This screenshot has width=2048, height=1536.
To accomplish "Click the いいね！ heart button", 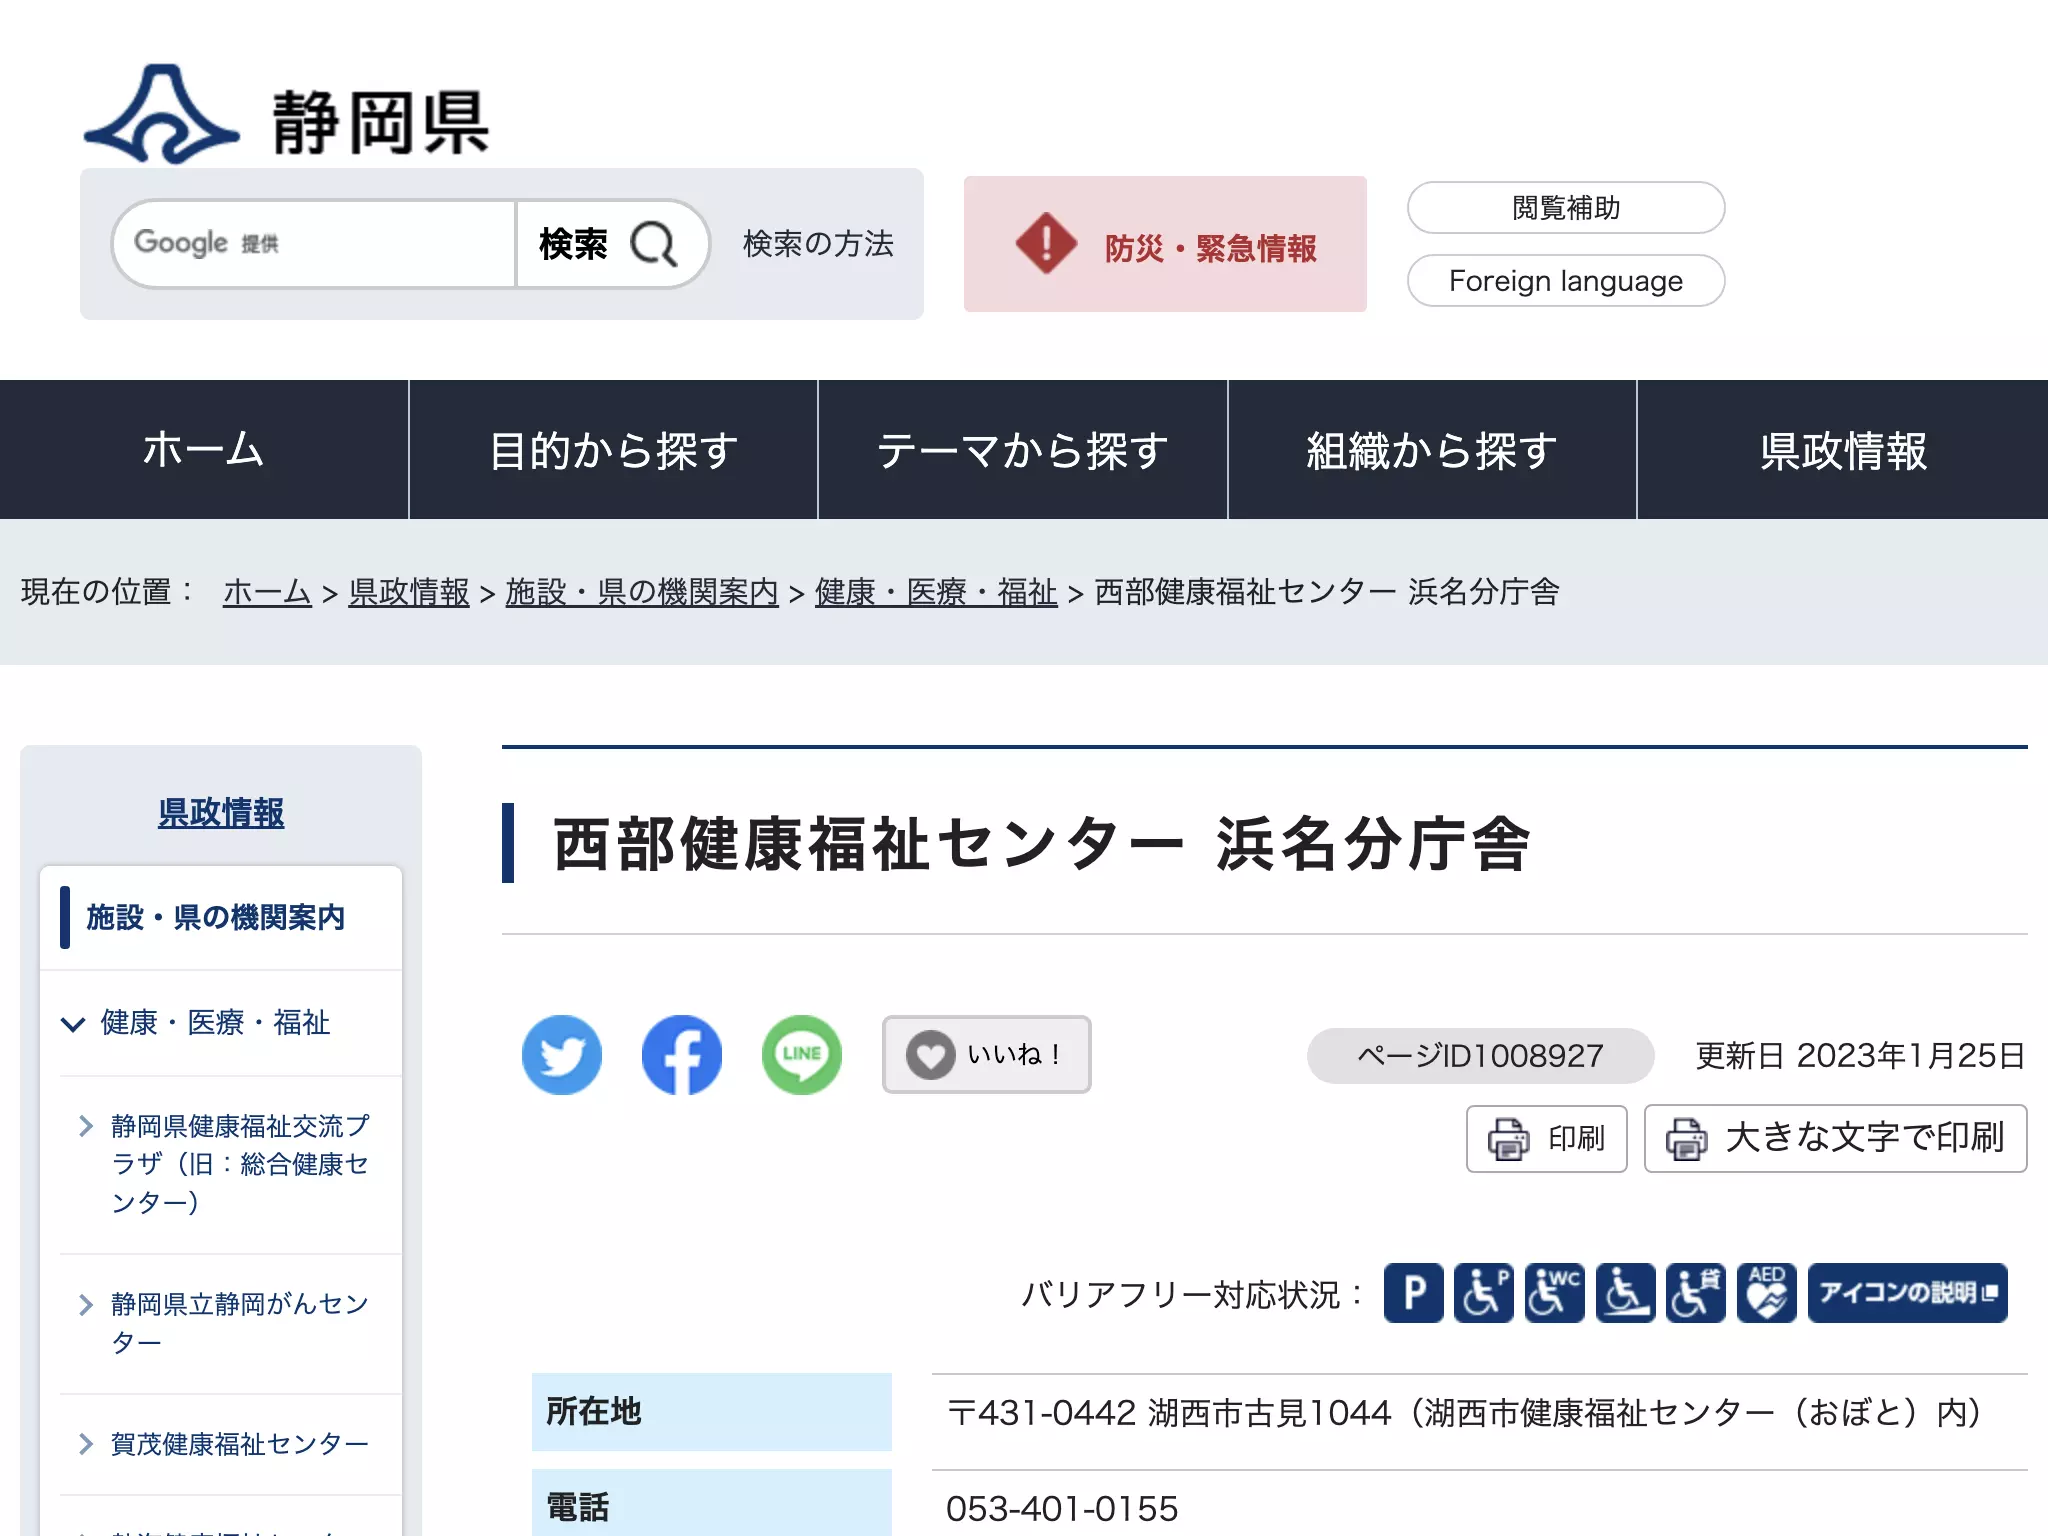I will [x=986, y=1055].
